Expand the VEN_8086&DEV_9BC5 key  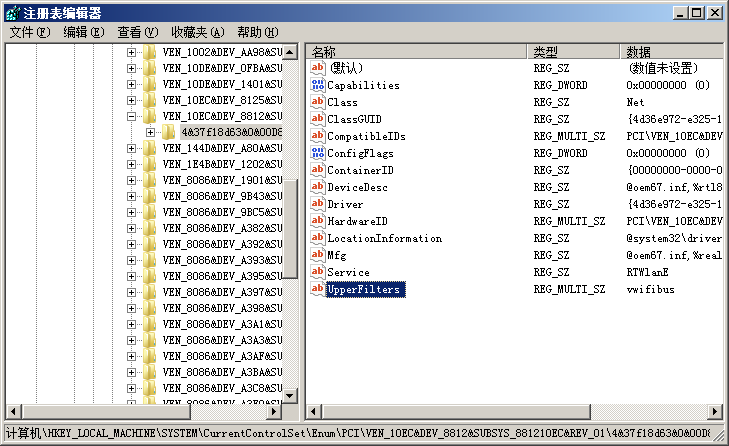coord(132,212)
